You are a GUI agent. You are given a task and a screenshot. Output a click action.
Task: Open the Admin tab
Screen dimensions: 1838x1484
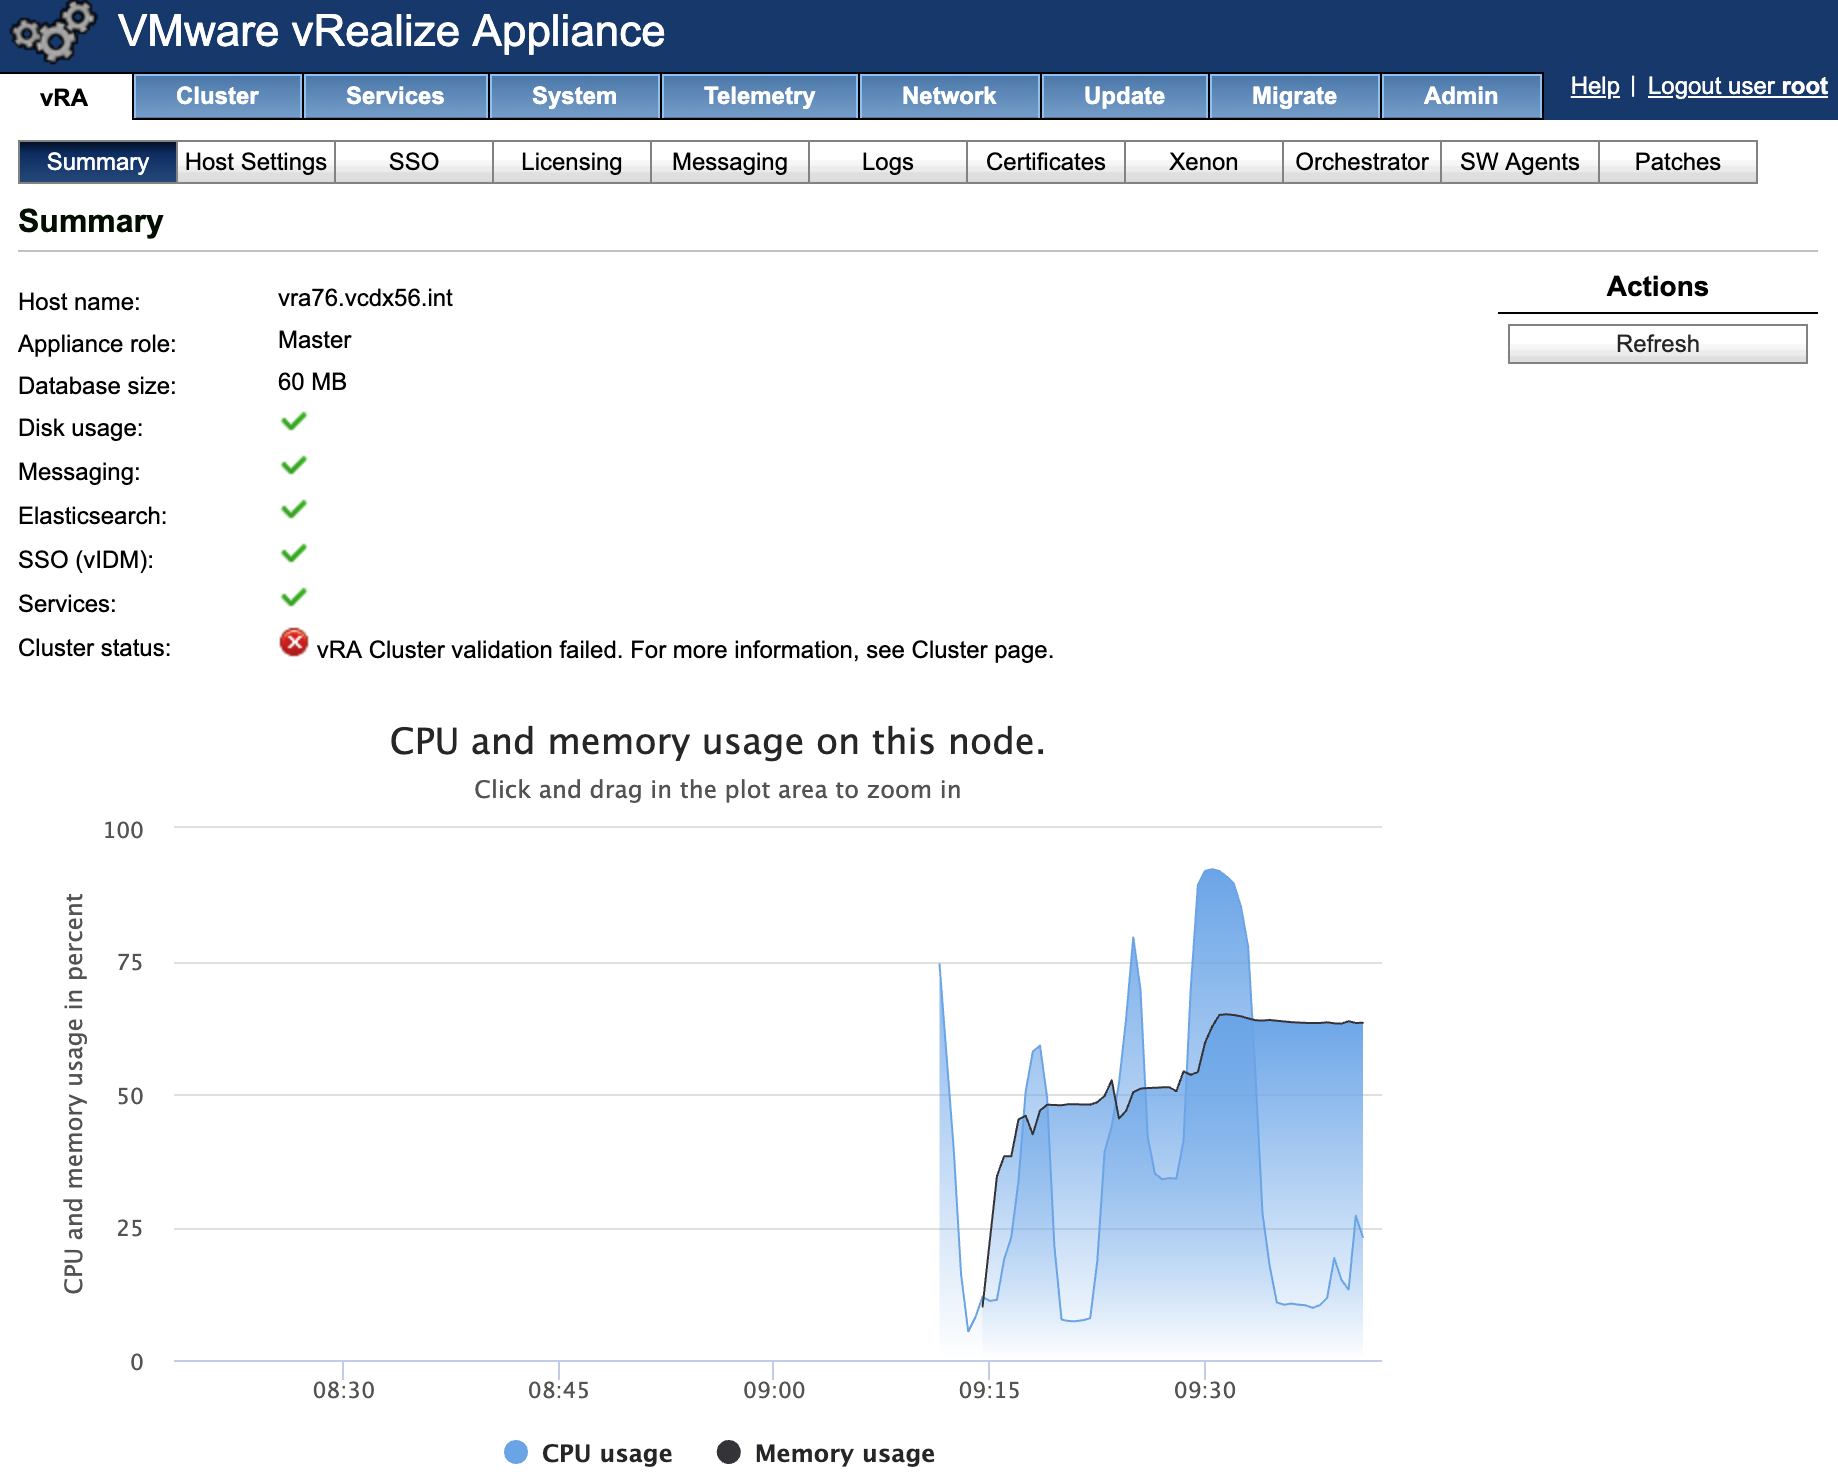(x=1461, y=96)
